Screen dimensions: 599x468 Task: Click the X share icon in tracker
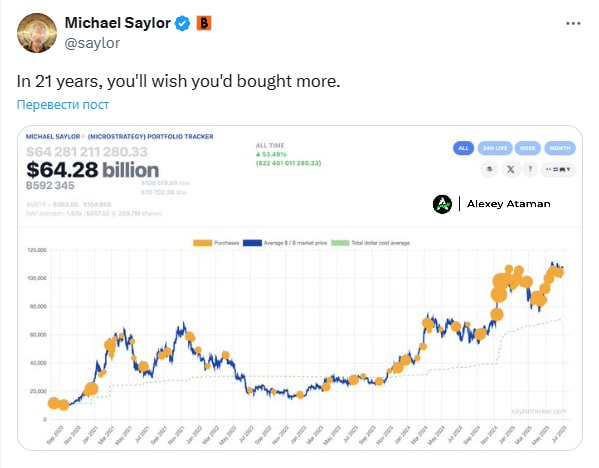510,169
